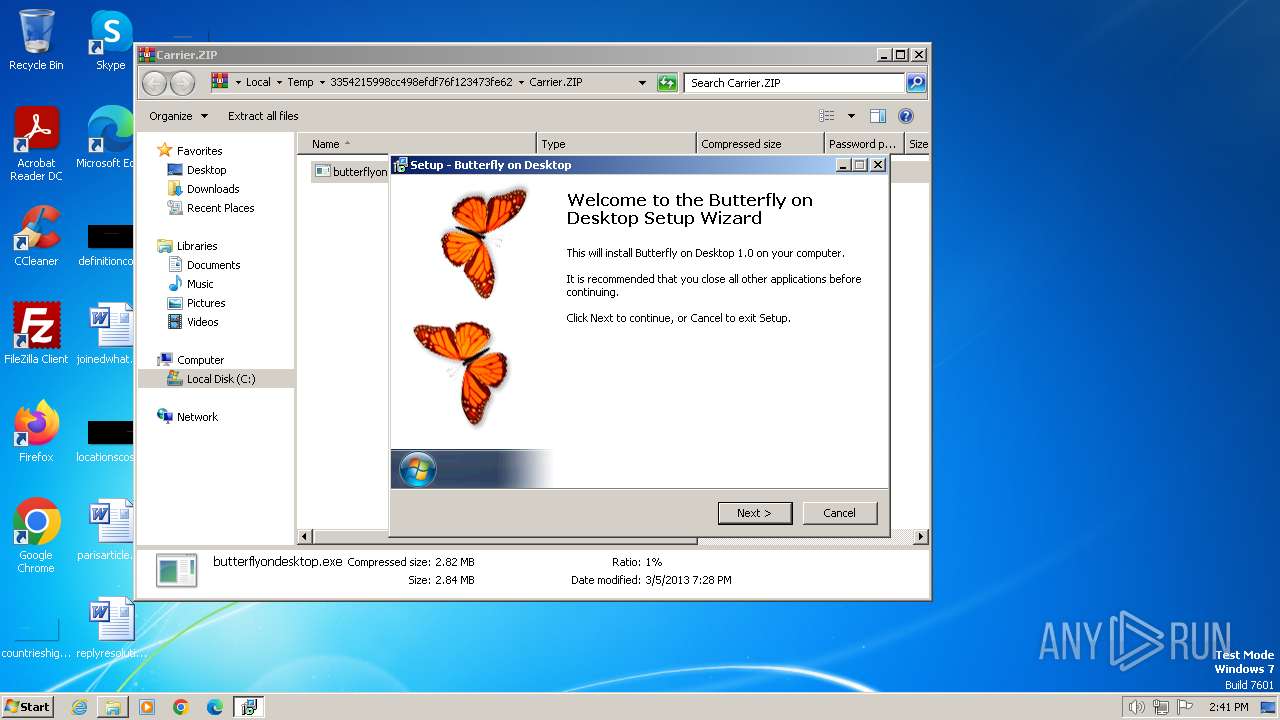Click Next in the setup wizard

point(755,513)
